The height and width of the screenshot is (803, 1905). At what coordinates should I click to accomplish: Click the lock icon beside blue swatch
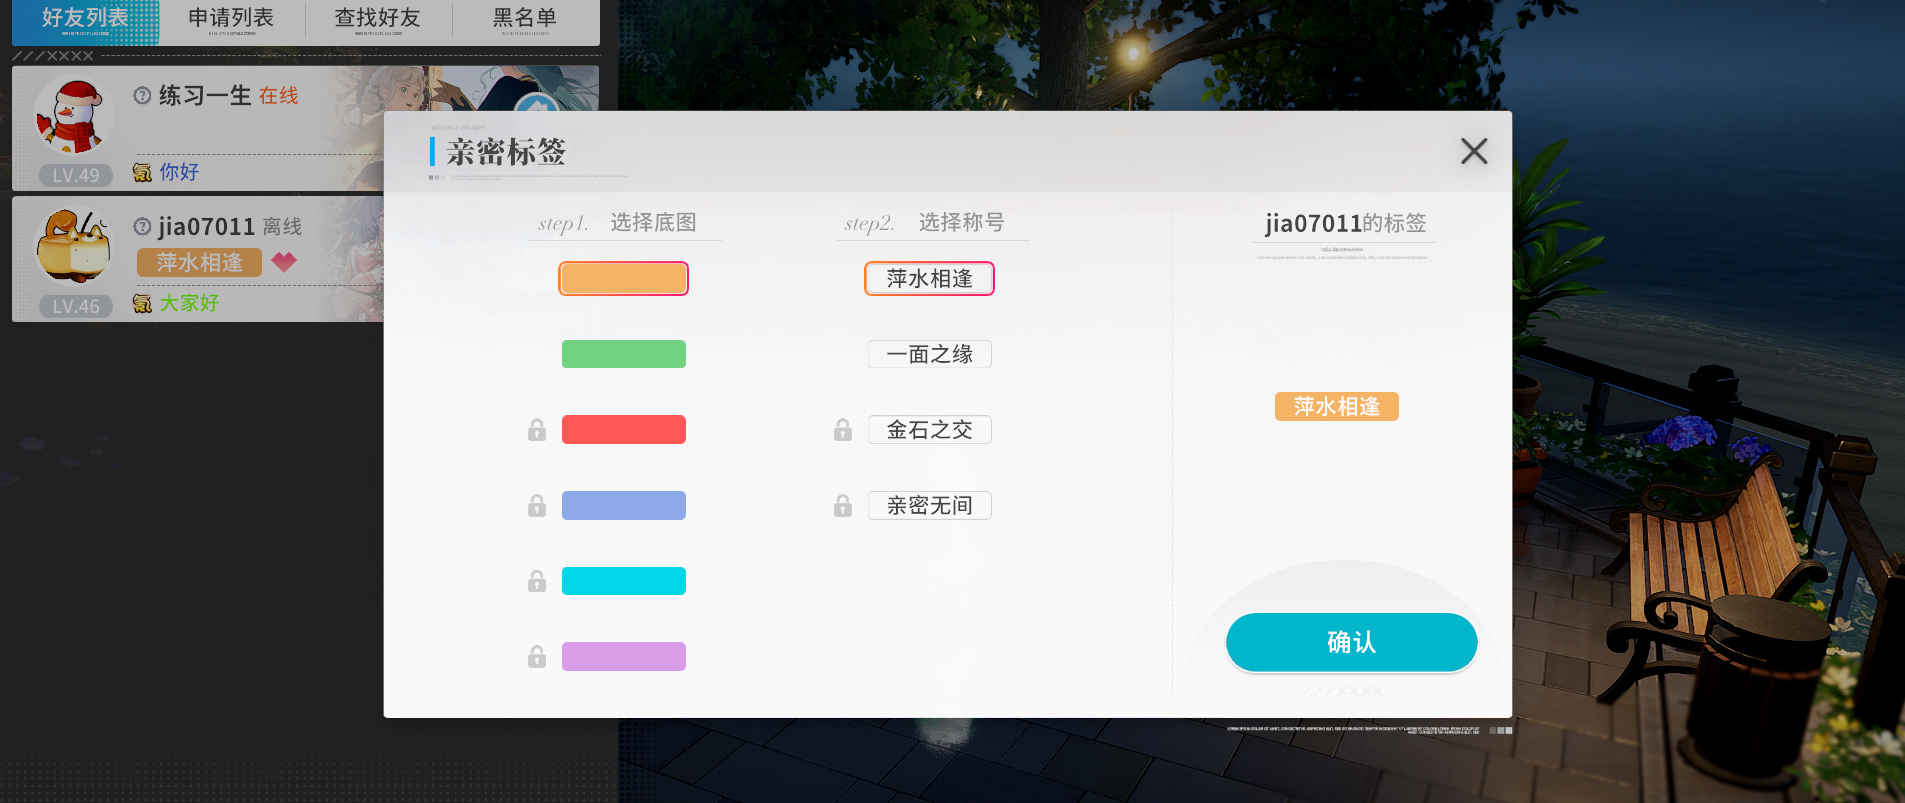pyautogui.click(x=537, y=506)
